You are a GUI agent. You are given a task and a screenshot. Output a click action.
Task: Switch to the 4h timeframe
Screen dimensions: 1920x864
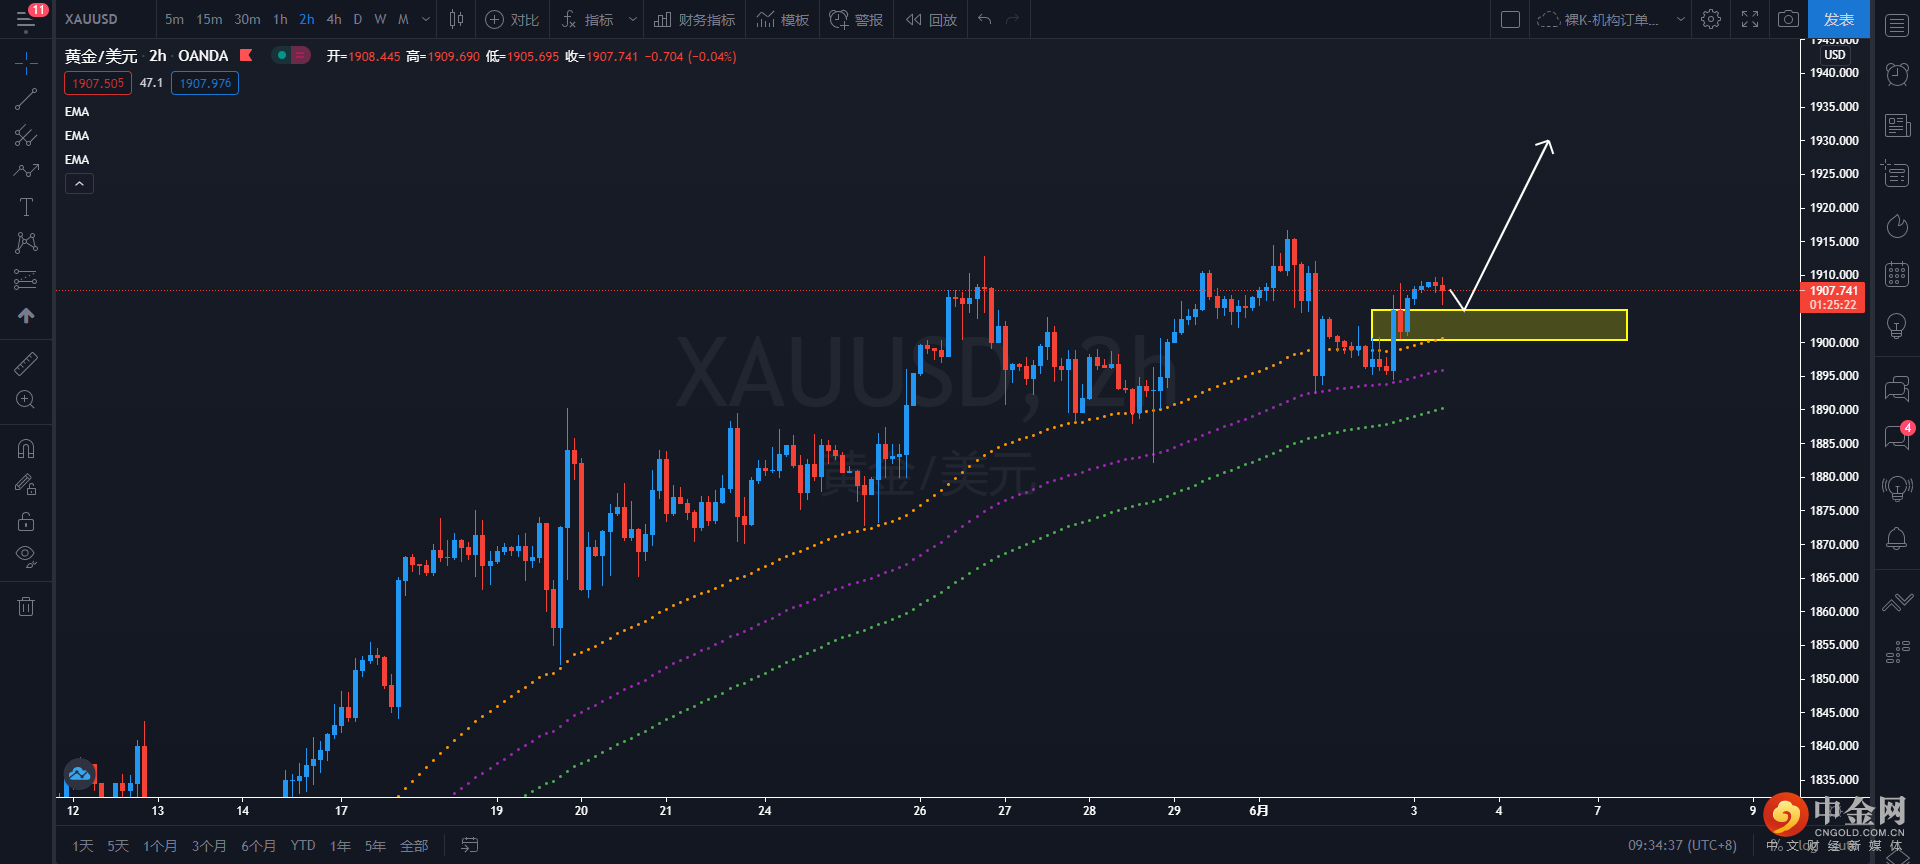pyautogui.click(x=334, y=19)
